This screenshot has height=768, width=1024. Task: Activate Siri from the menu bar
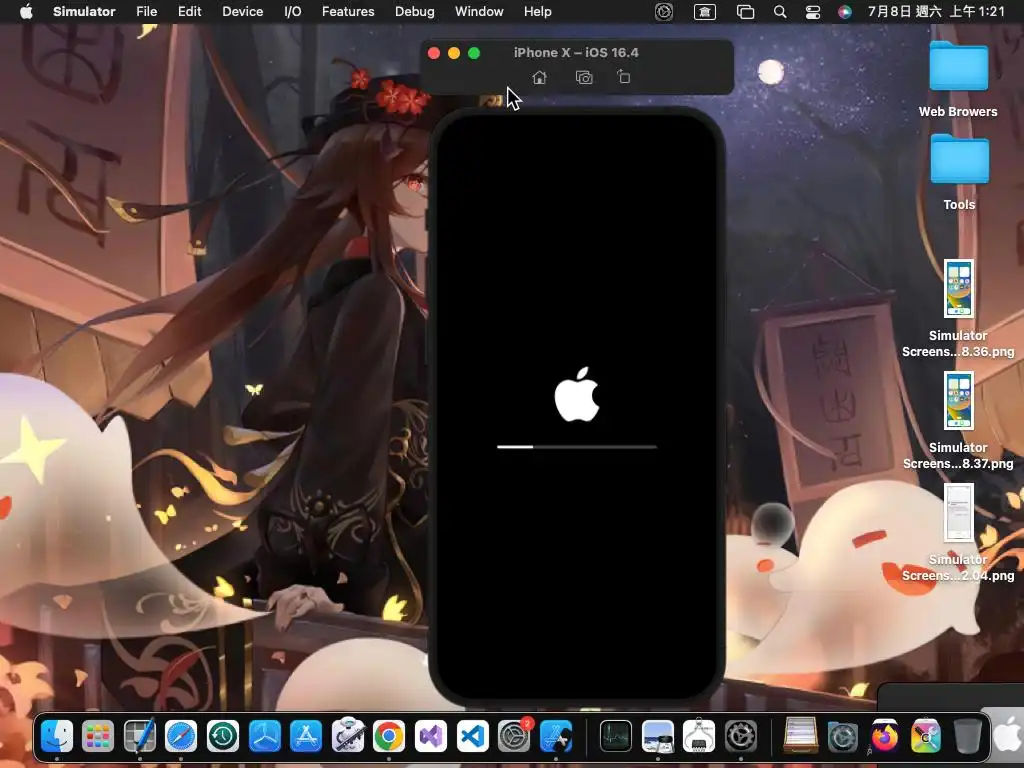[844, 12]
